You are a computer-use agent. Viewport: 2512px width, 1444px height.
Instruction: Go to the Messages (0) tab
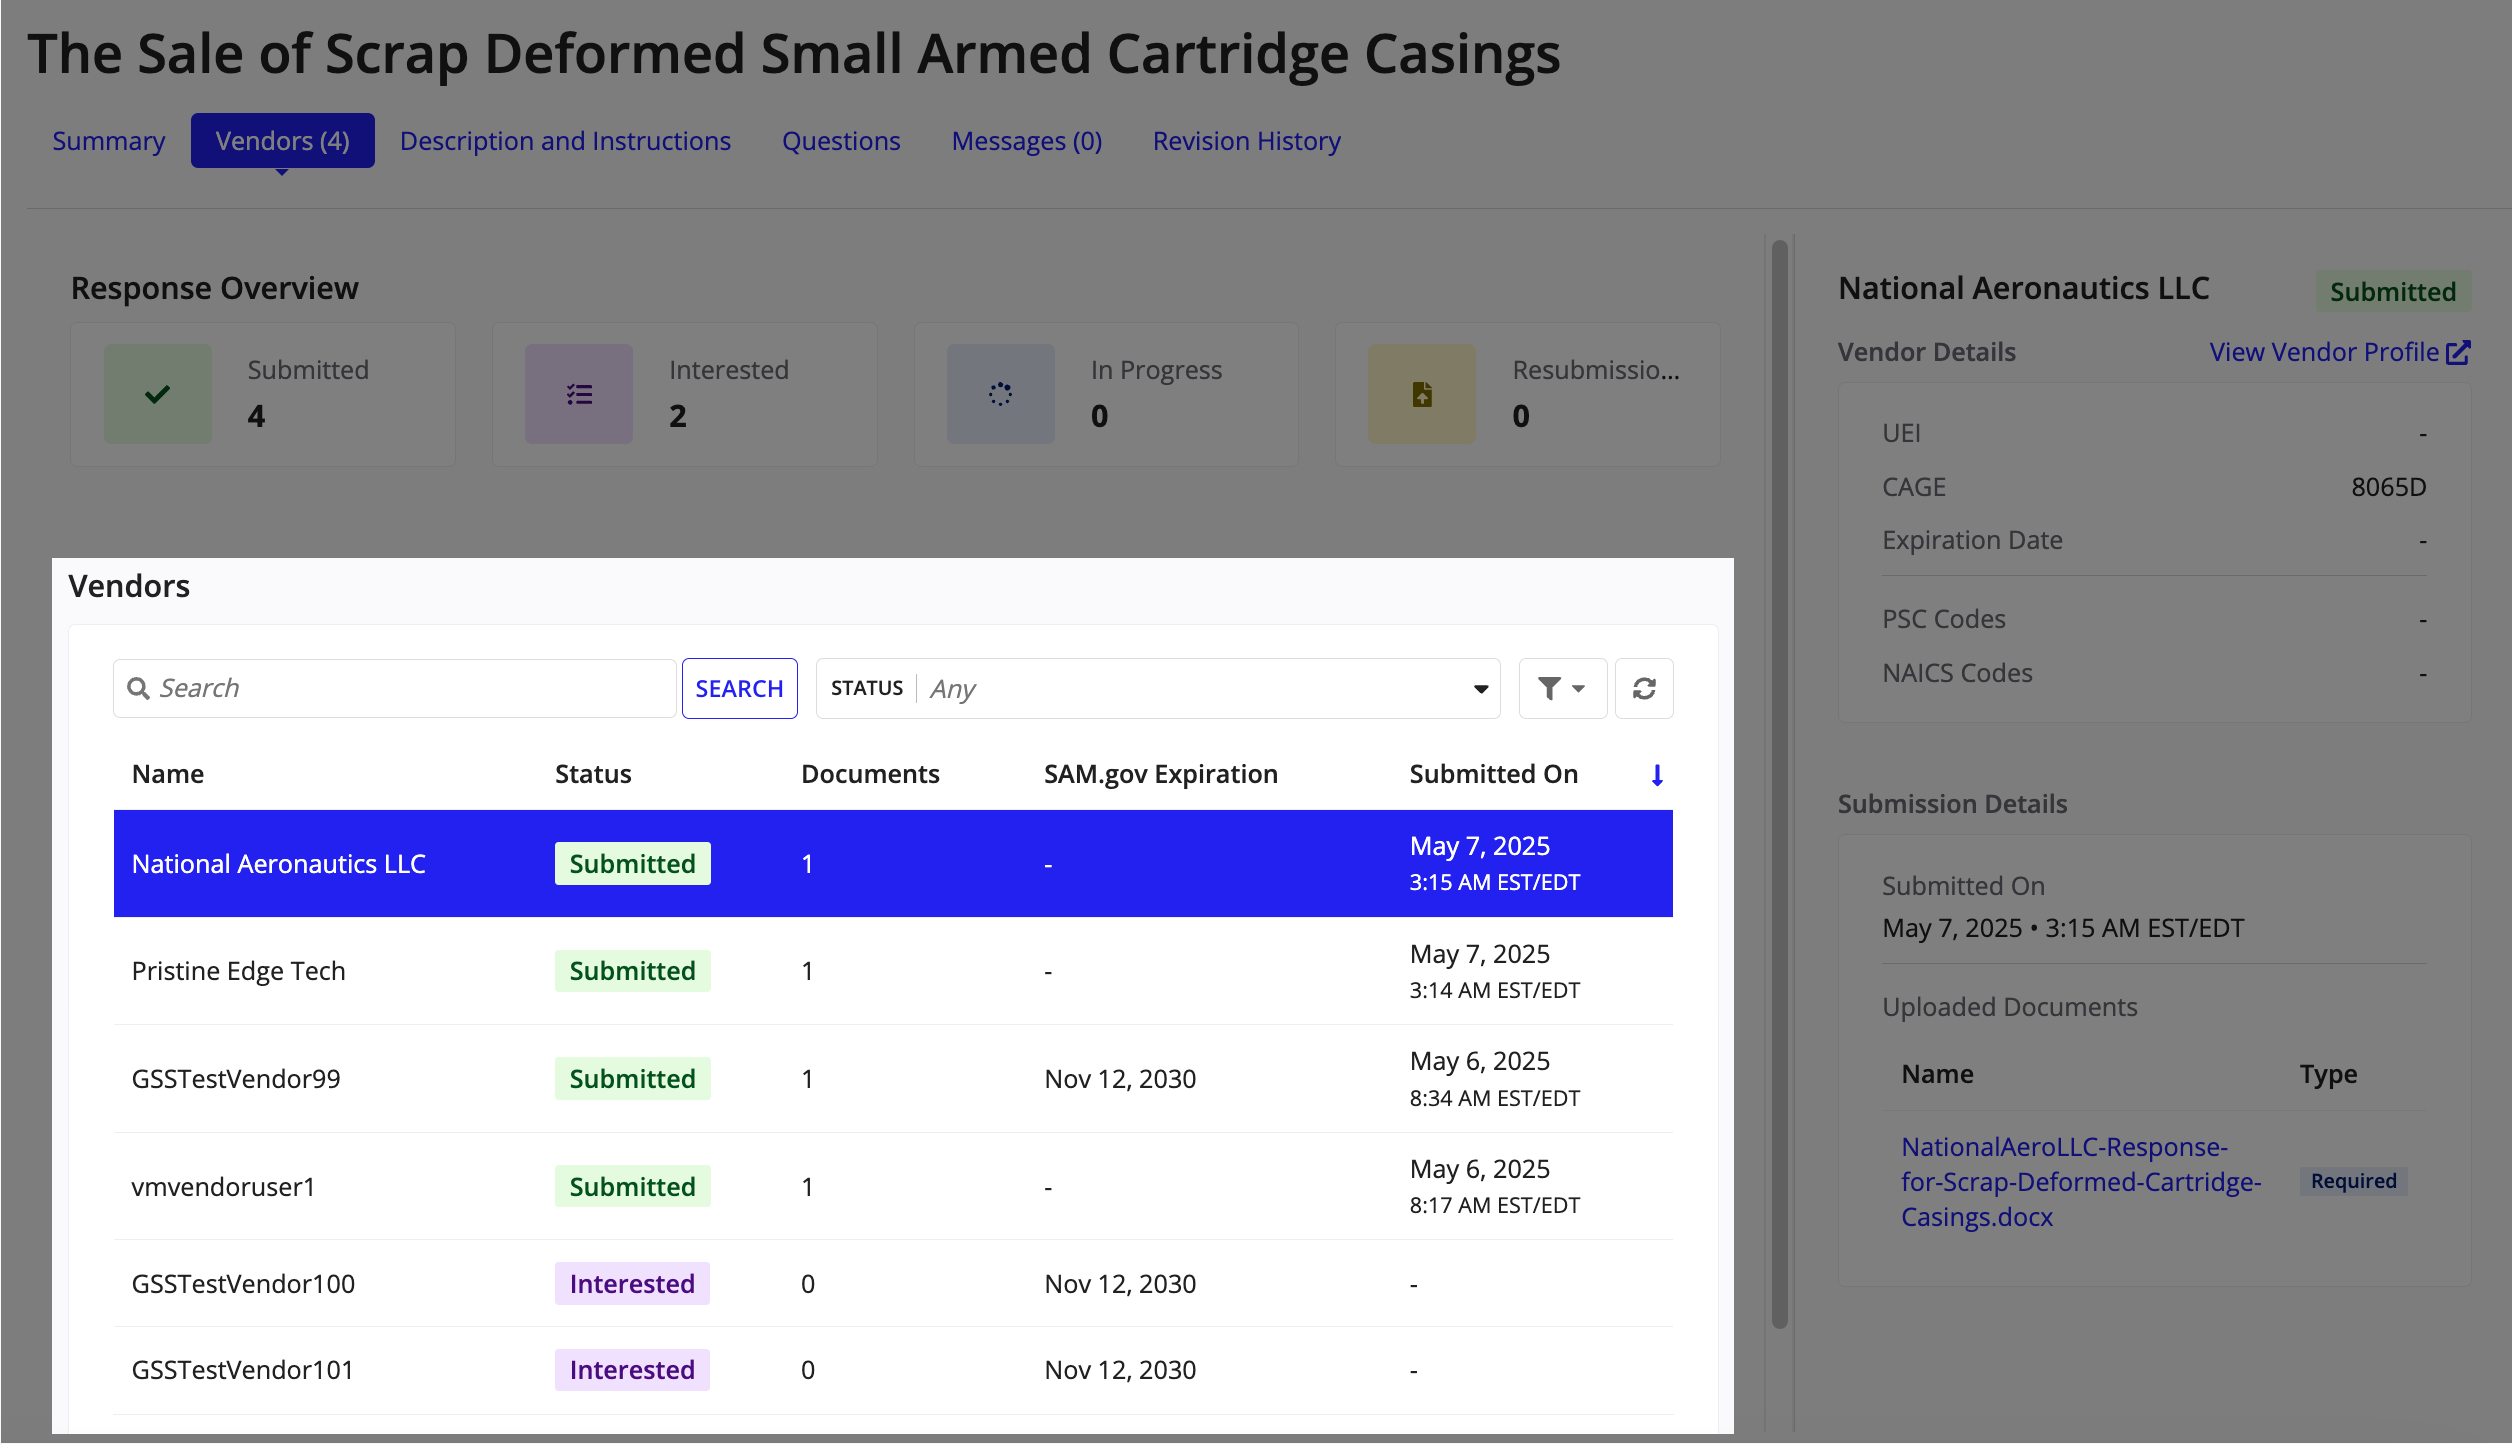click(1027, 141)
